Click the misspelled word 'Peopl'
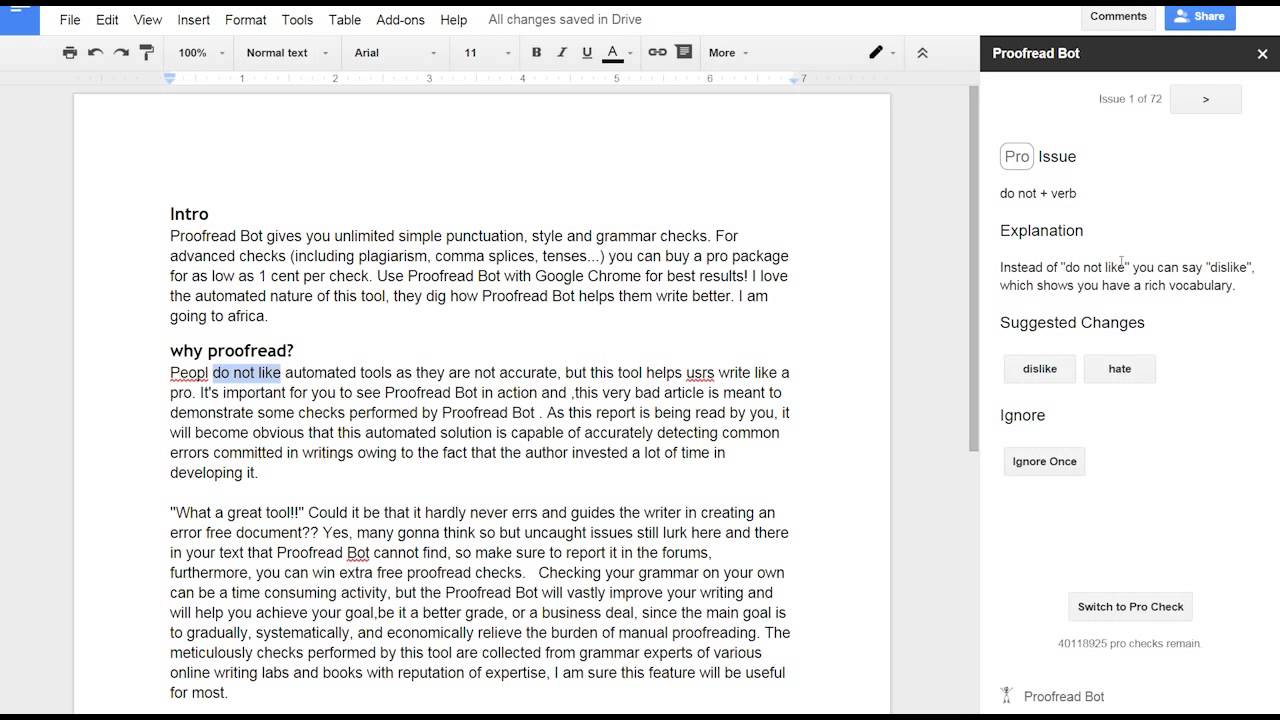Screen dimensions: 1280x720 (x=189, y=373)
